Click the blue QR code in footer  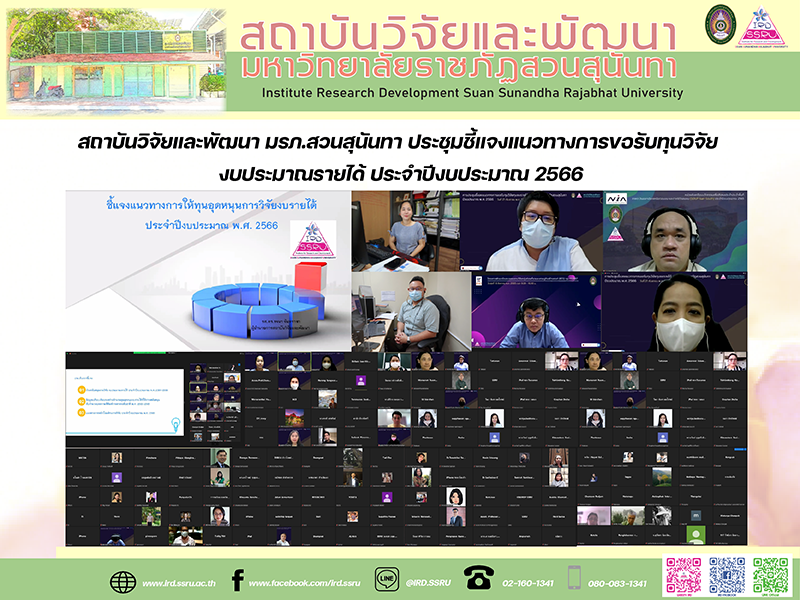(x=727, y=575)
